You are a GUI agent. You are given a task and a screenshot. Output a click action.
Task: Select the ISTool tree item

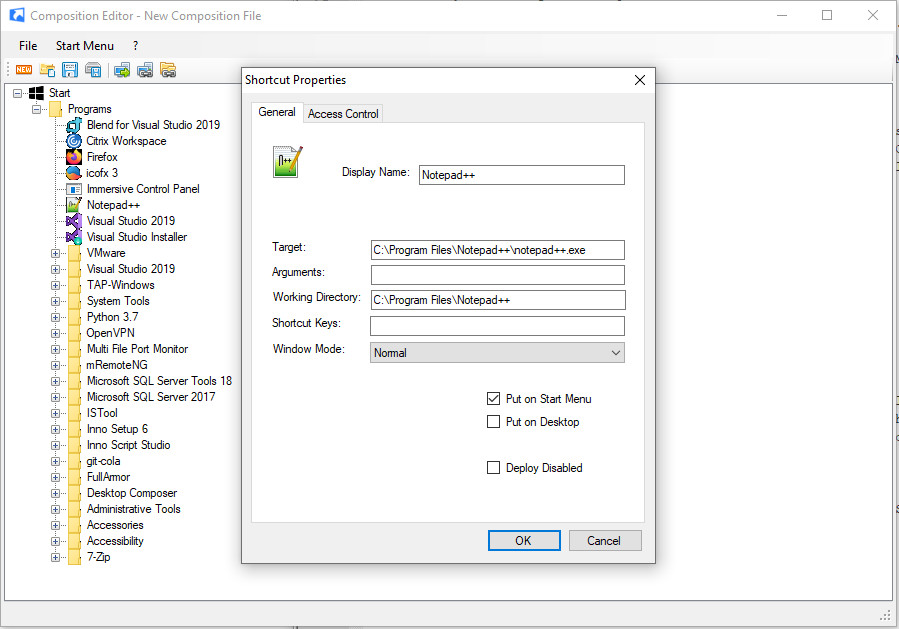(x=102, y=413)
